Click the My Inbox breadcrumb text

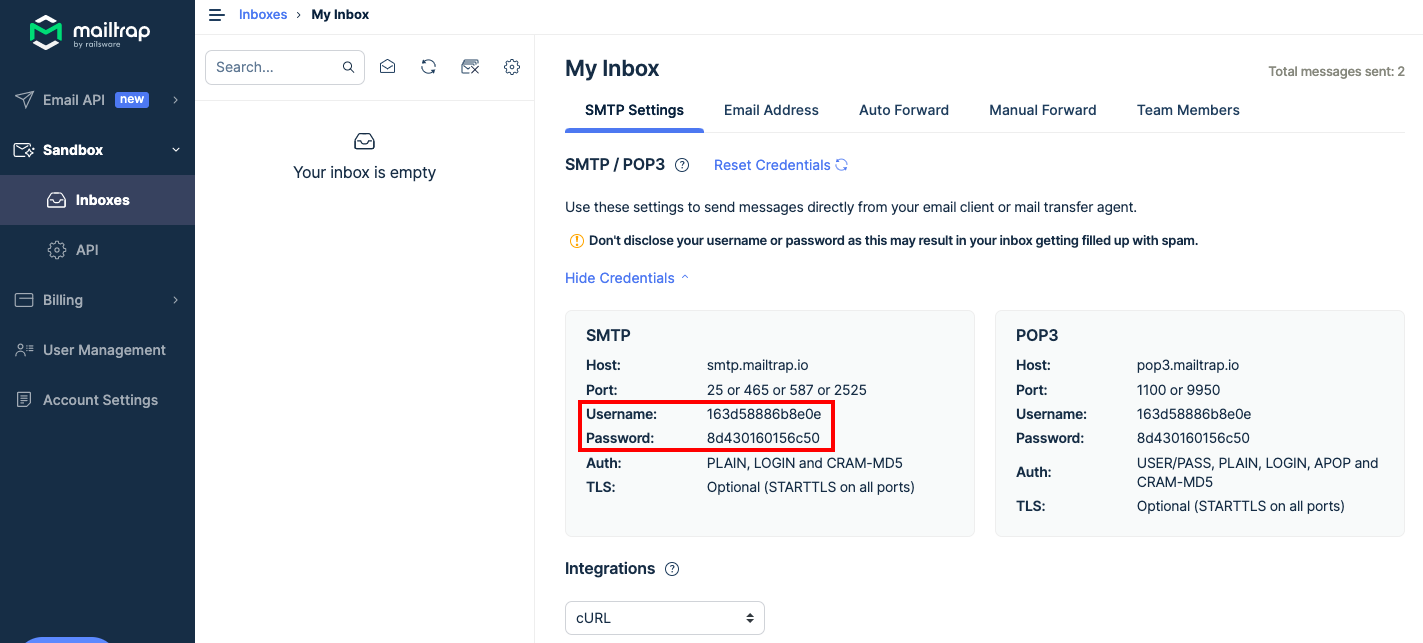pos(340,14)
